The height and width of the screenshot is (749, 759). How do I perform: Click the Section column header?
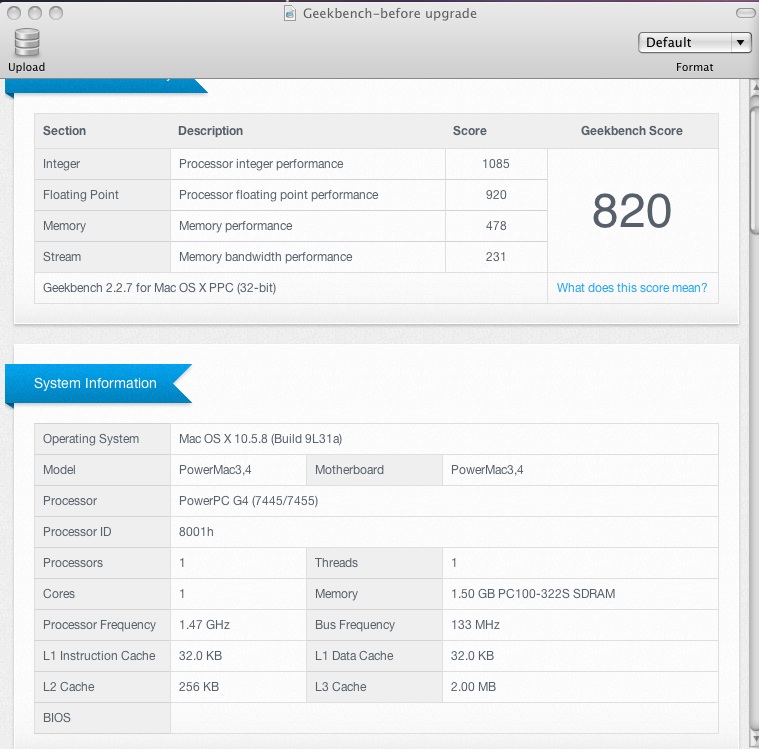click(x=64, y=131)
